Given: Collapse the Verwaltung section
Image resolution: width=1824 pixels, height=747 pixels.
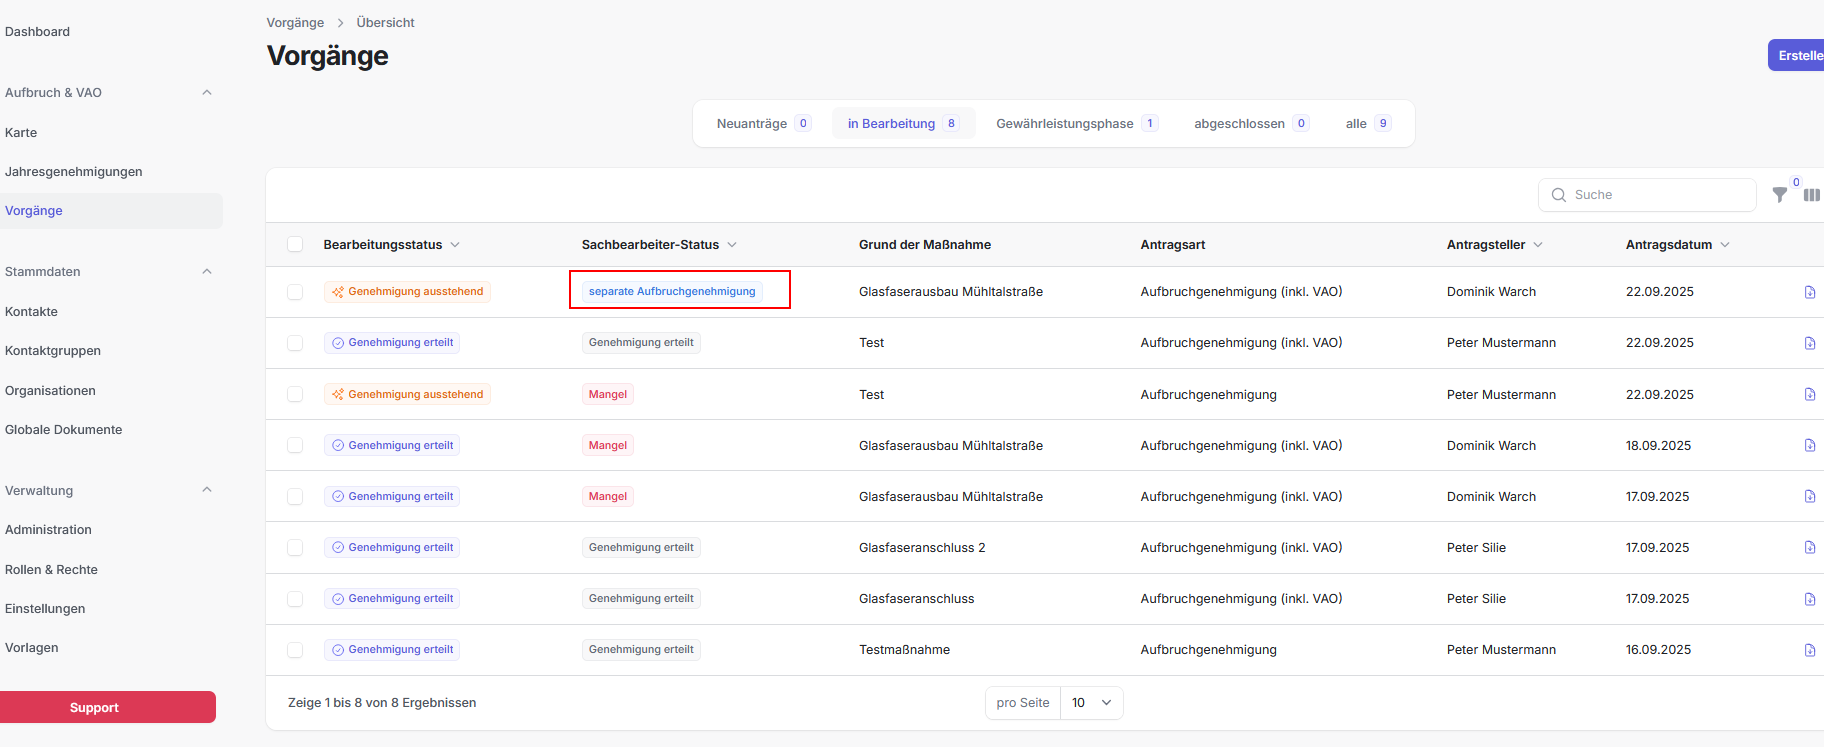Looking at the screenshot, I should [207, 490].
